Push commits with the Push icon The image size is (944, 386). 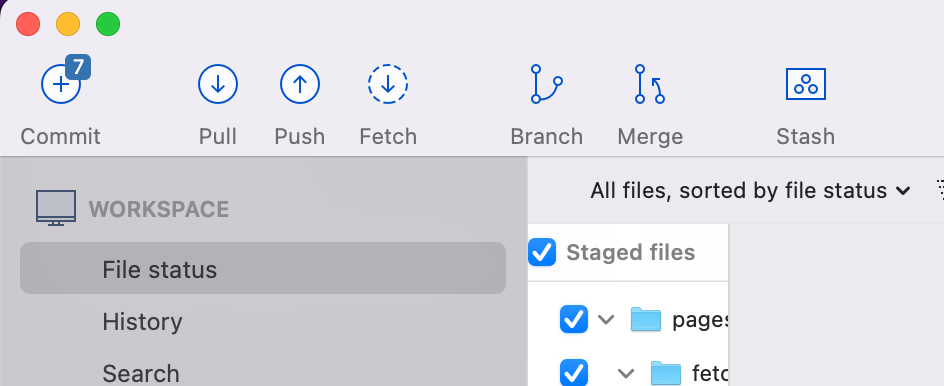point(300,84)
